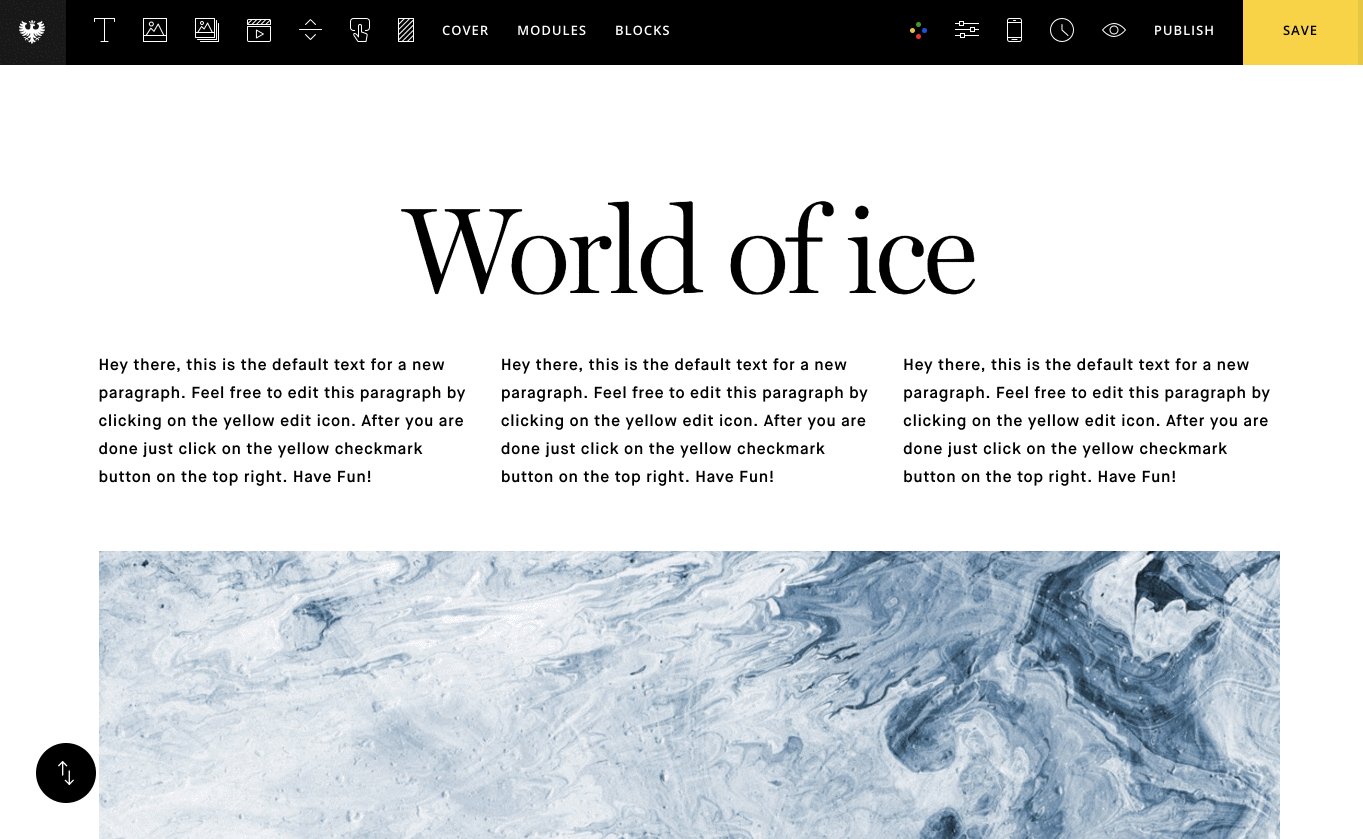Screen dimensions: 1363x839
Task: Select the striped background pattern icon
Action: (x=406, y=31)
